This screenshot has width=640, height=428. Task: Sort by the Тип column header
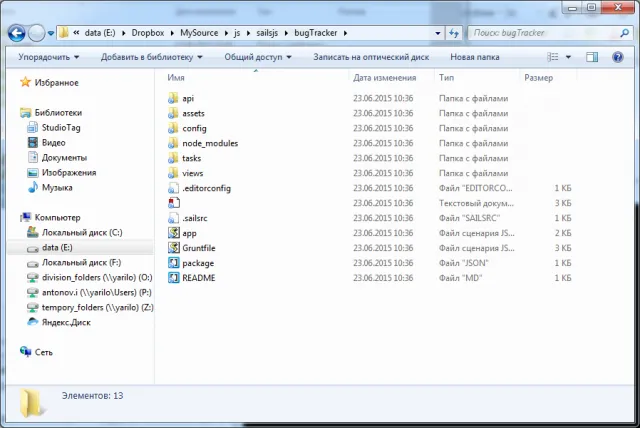[x=446, y=78]
